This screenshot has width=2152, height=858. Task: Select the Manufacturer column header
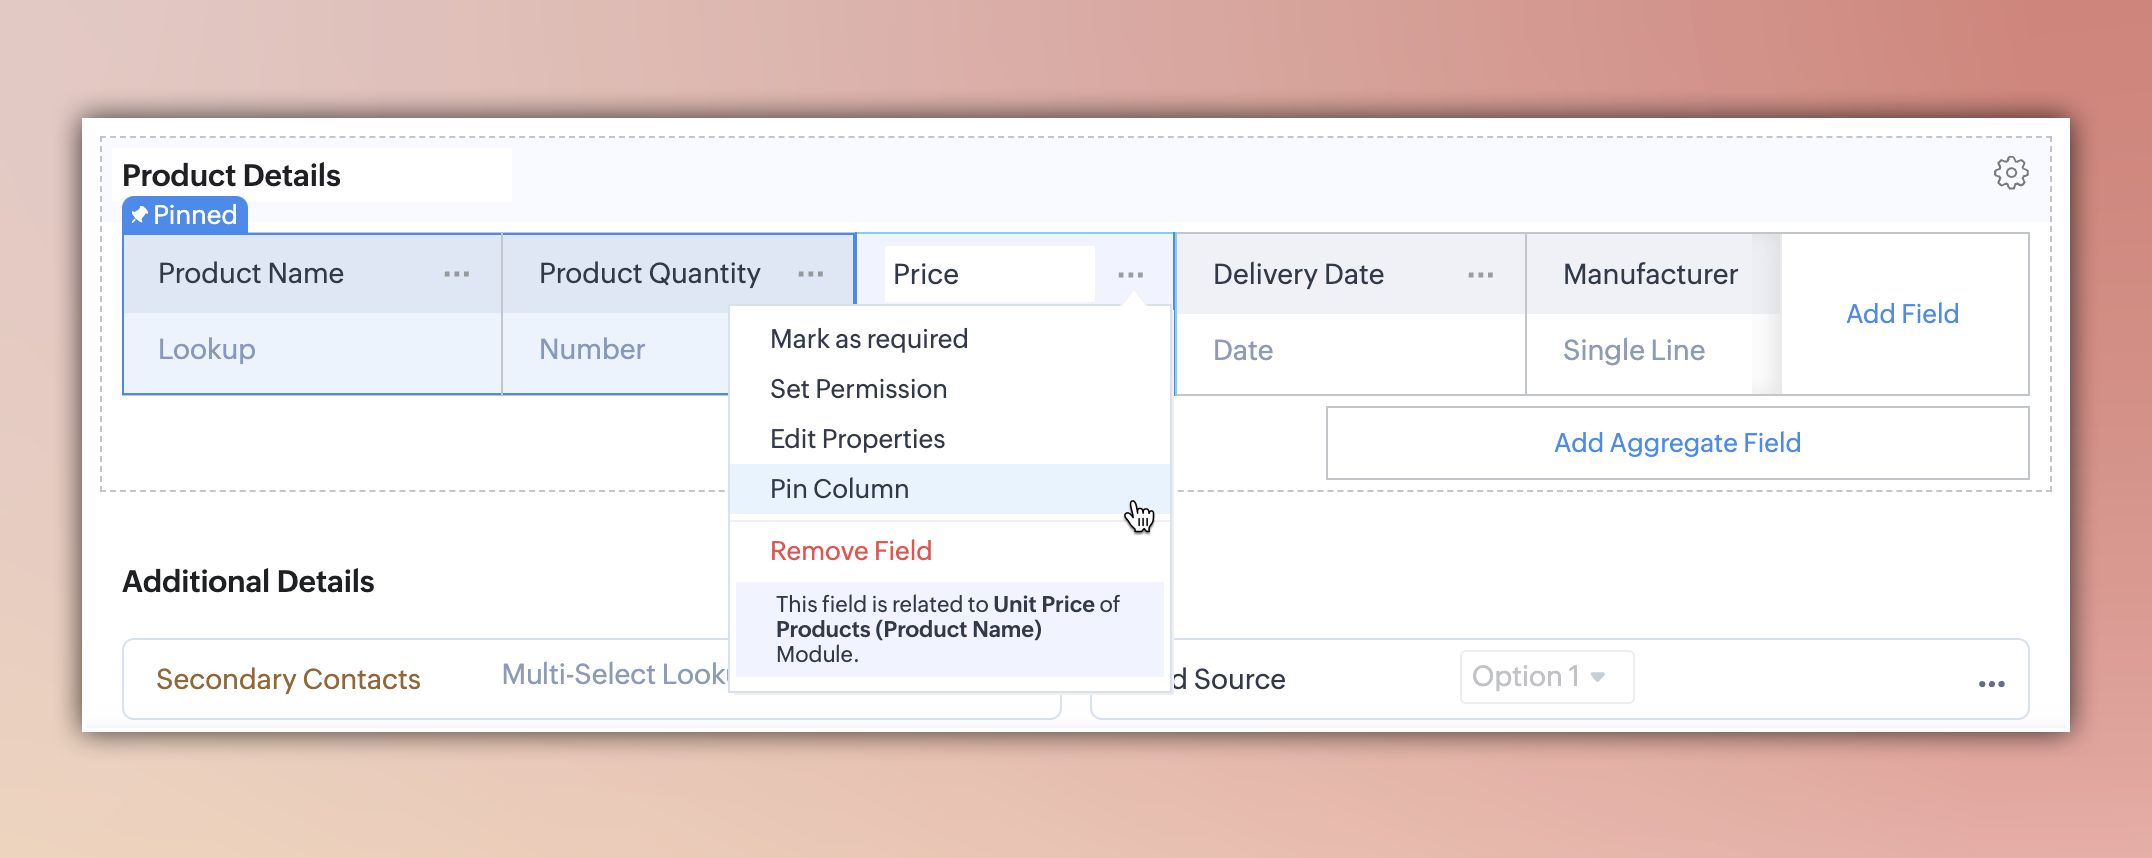[1650, 274]
